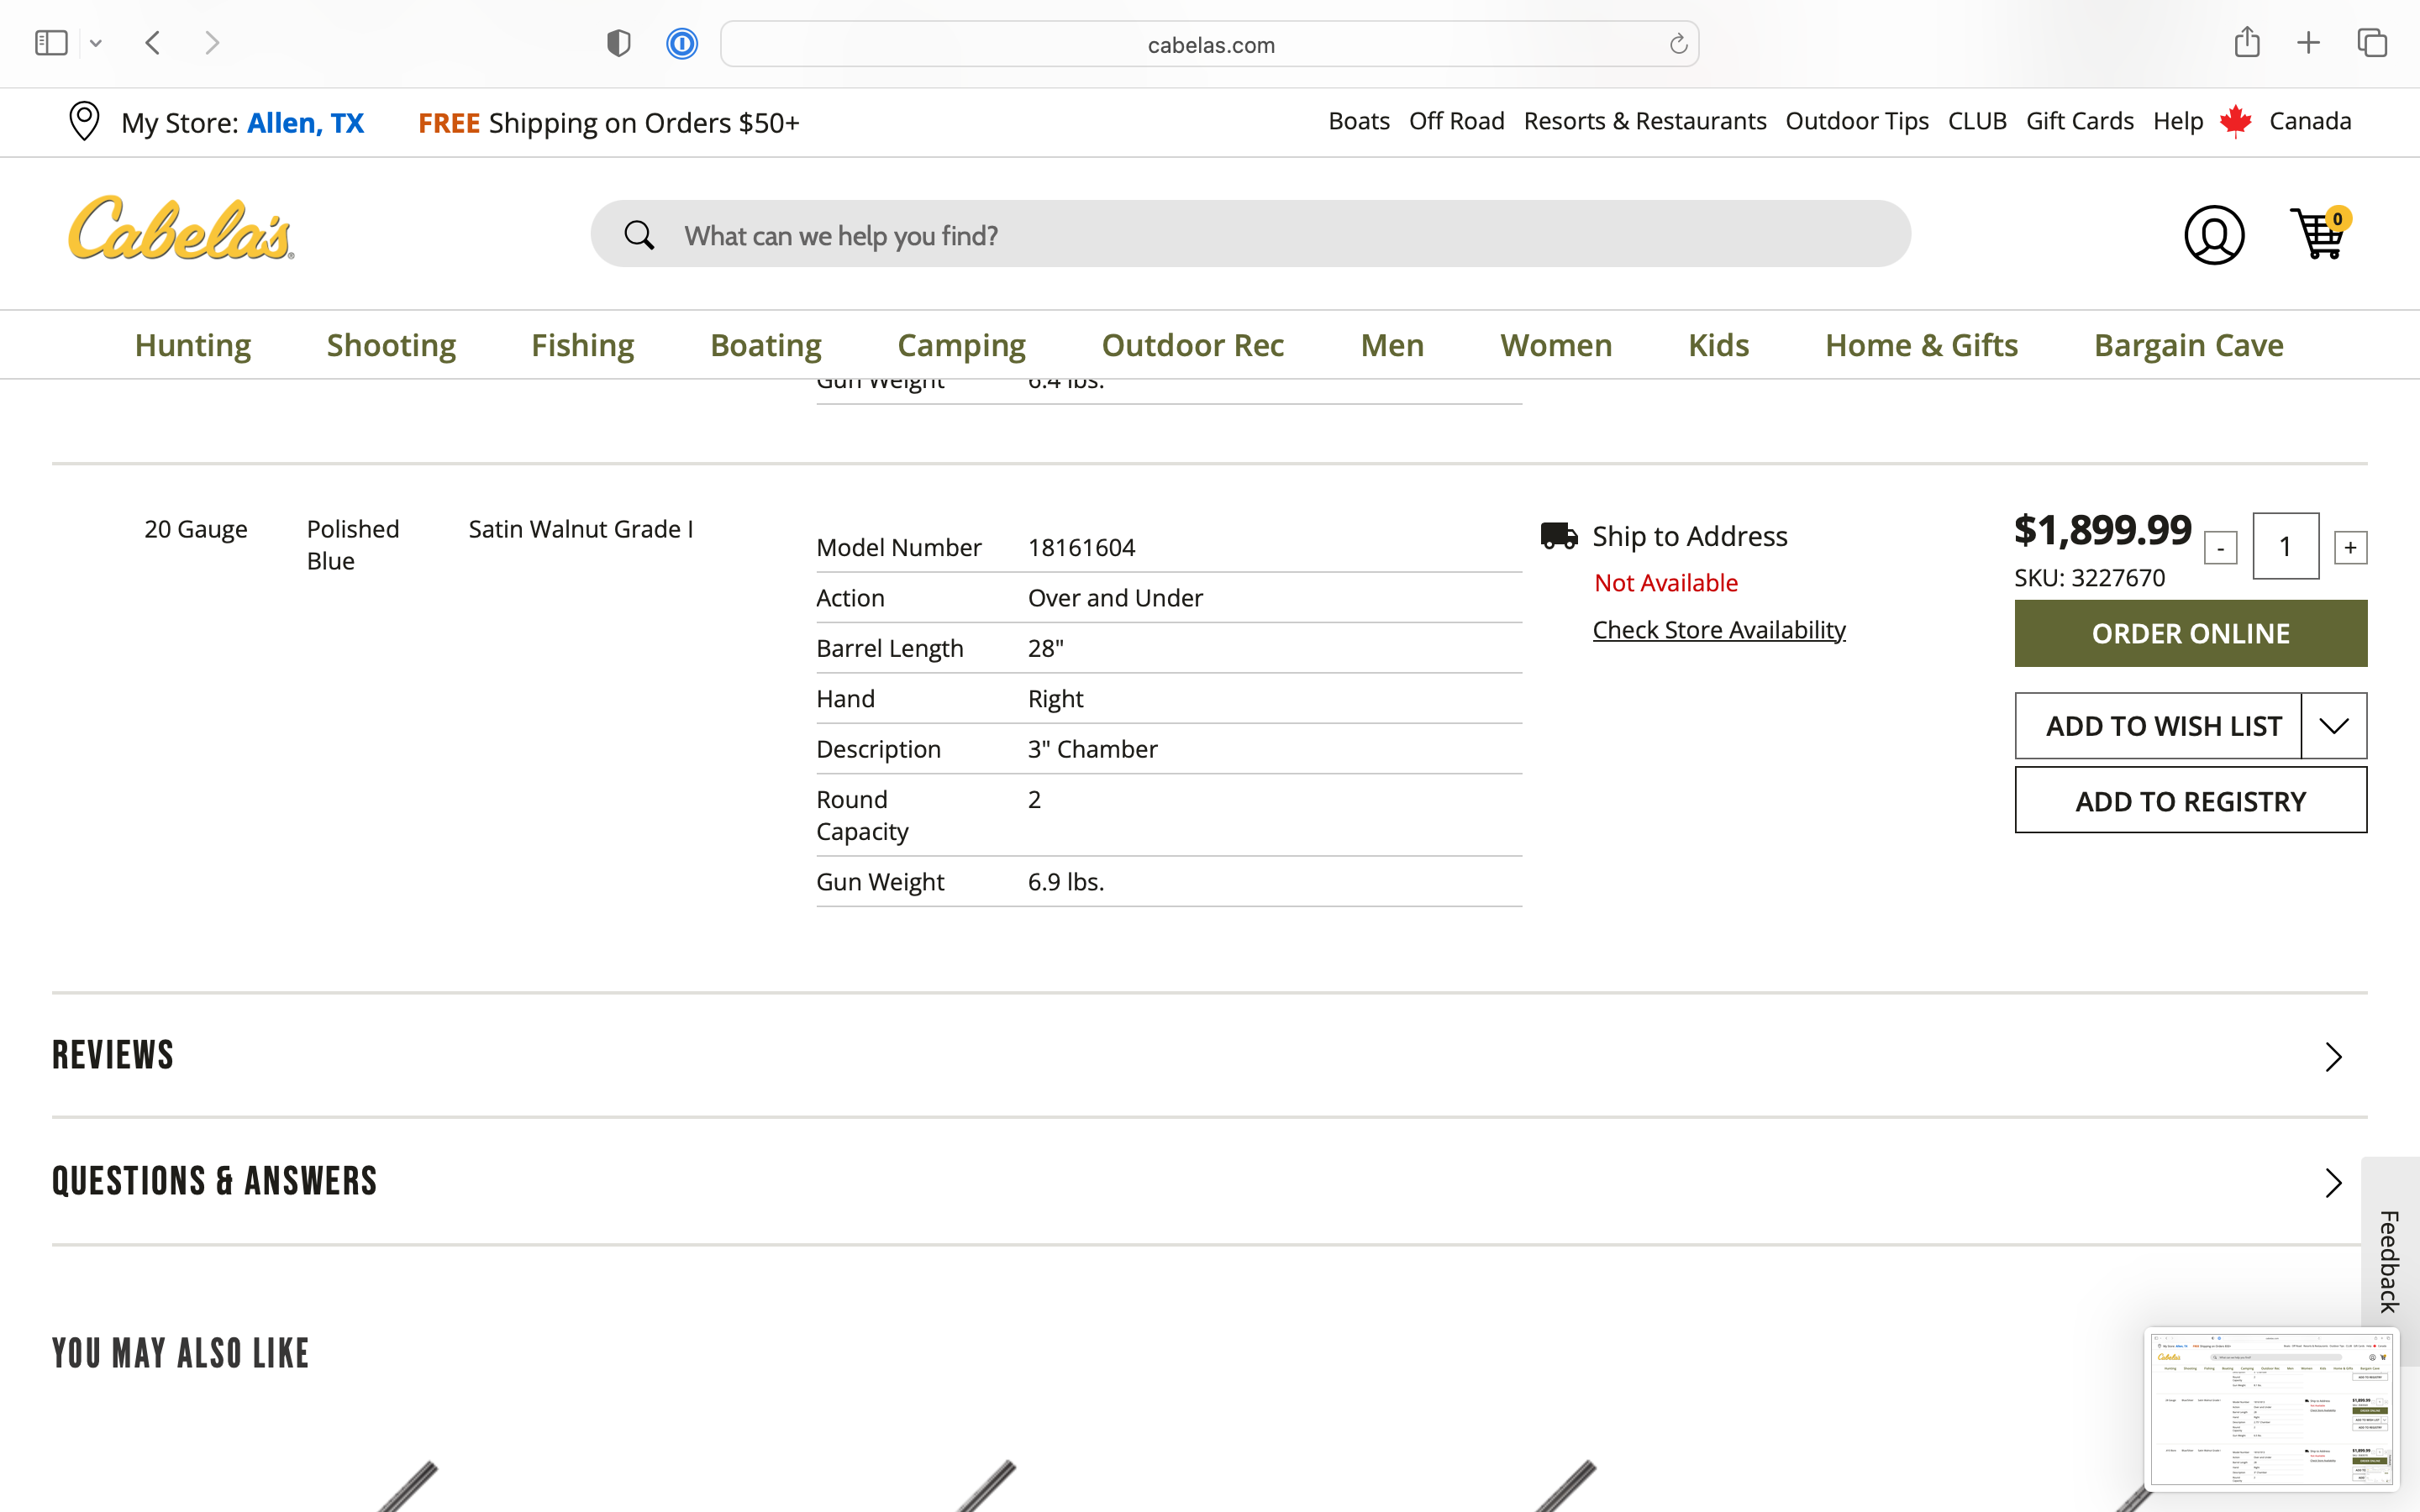Click the quantity input showing 1

click(2285, 546)
